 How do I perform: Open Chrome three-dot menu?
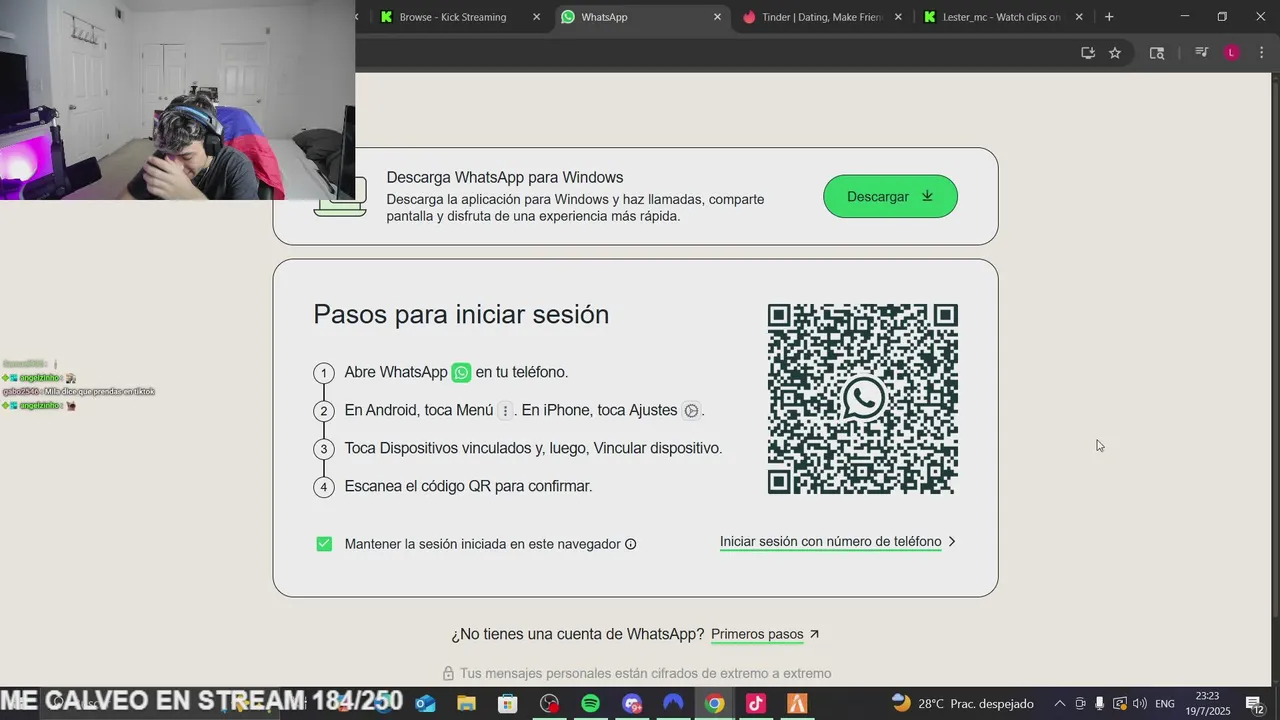click(1261, 53)
